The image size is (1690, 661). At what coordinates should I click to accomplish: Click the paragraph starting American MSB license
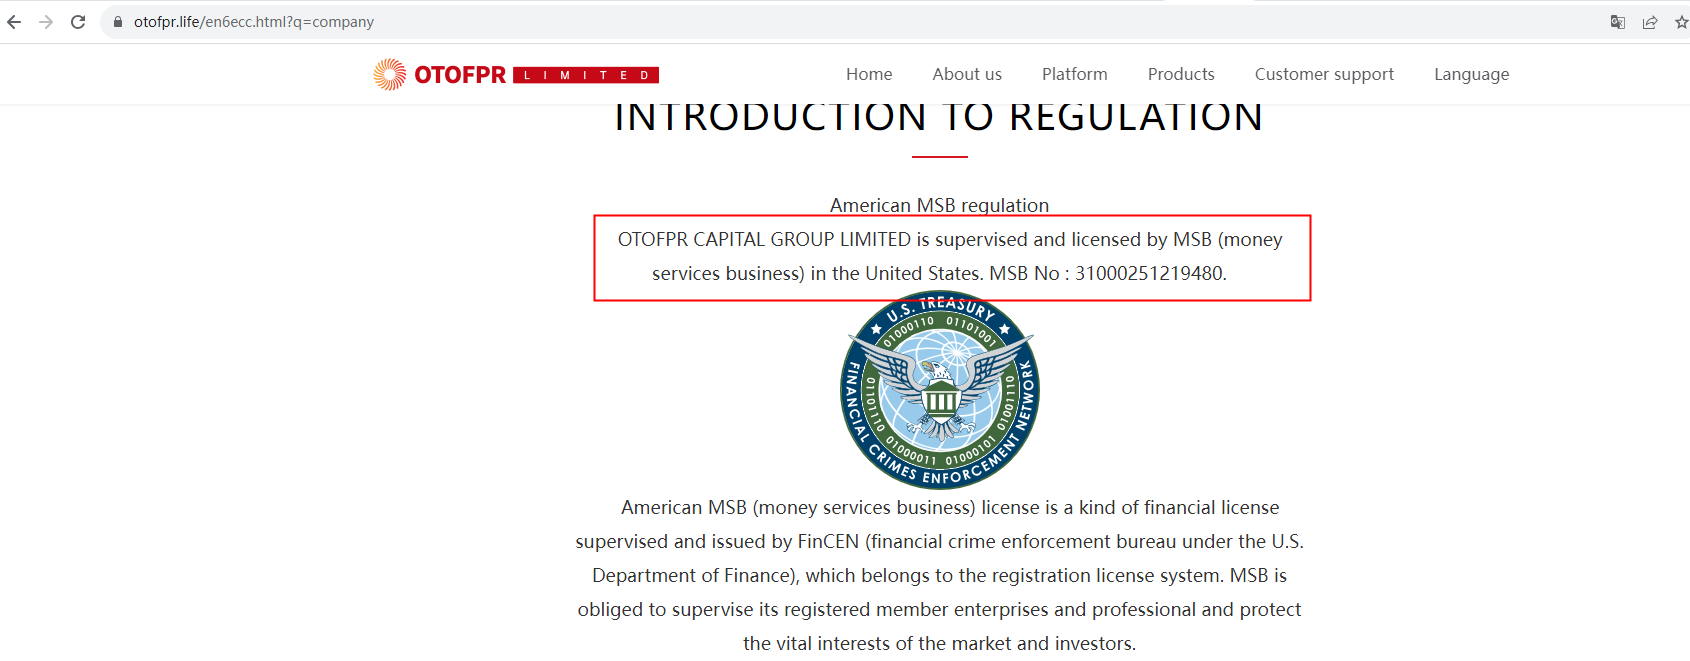(x=940, y=575)
